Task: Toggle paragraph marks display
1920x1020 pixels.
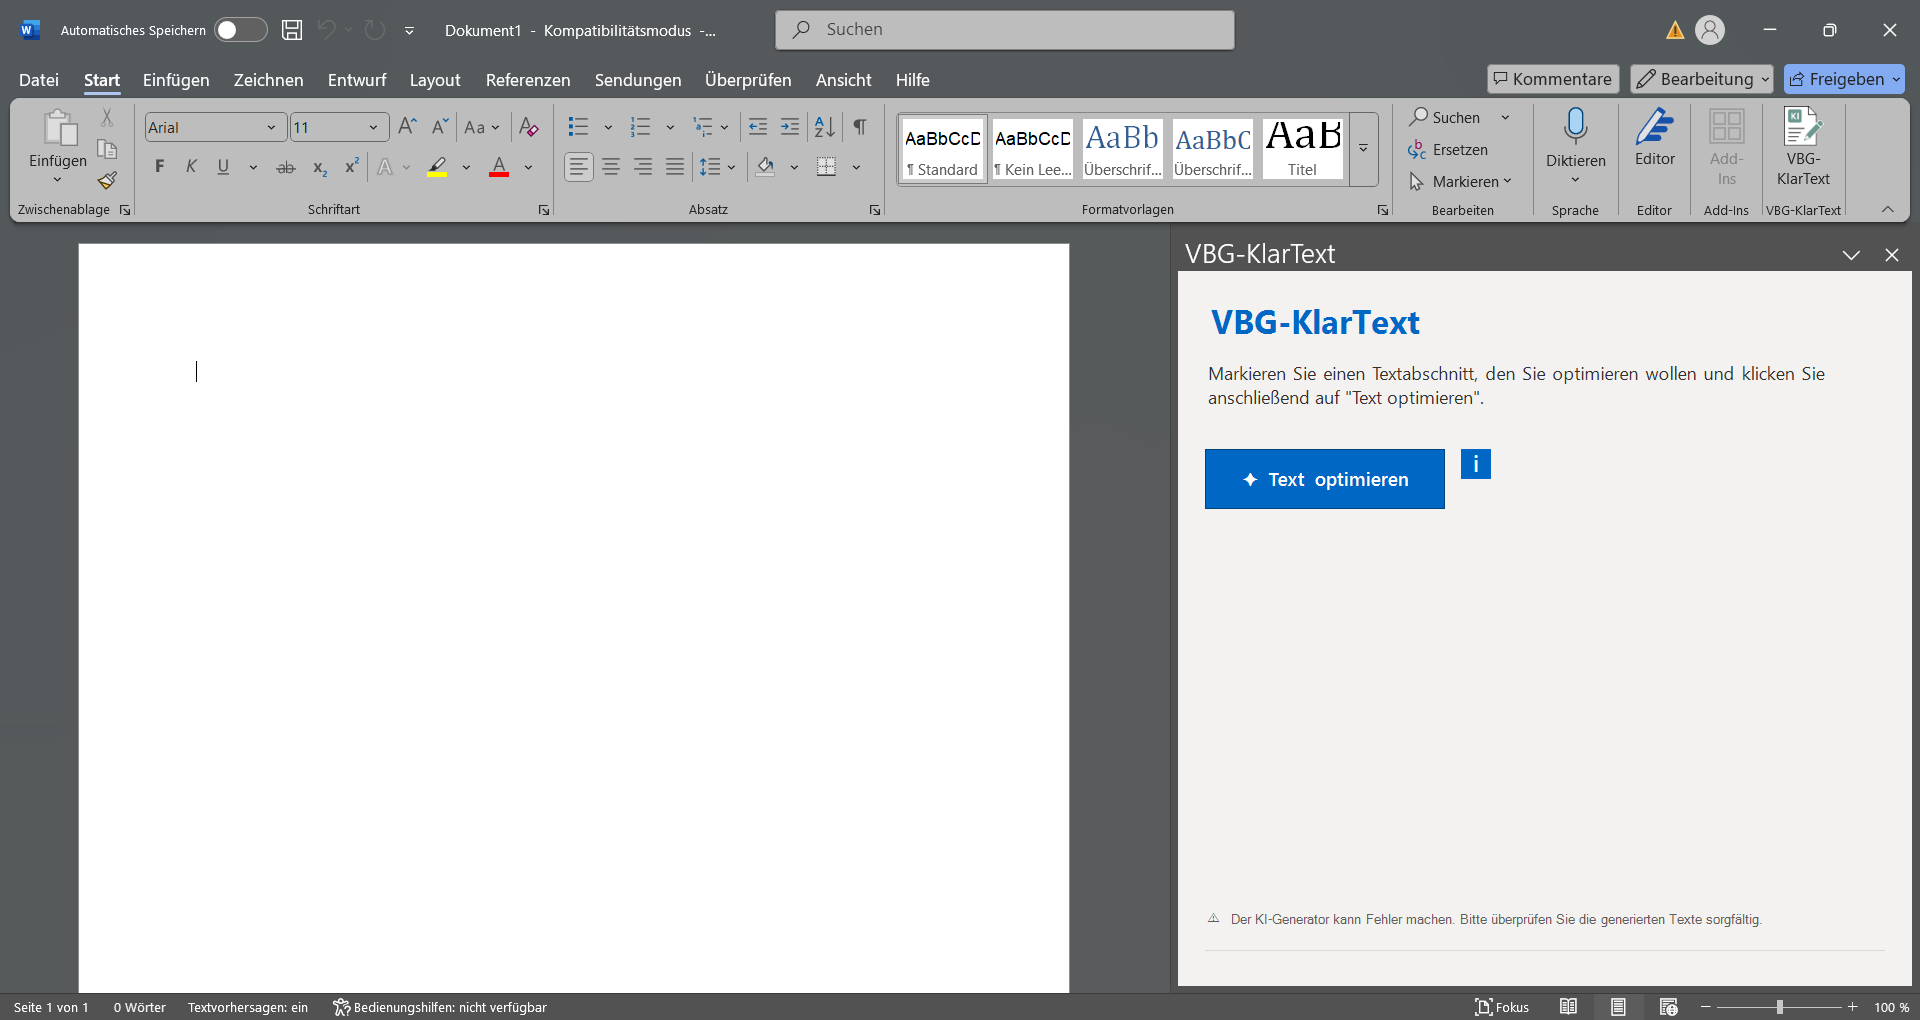Action: [x=860, y=127]
